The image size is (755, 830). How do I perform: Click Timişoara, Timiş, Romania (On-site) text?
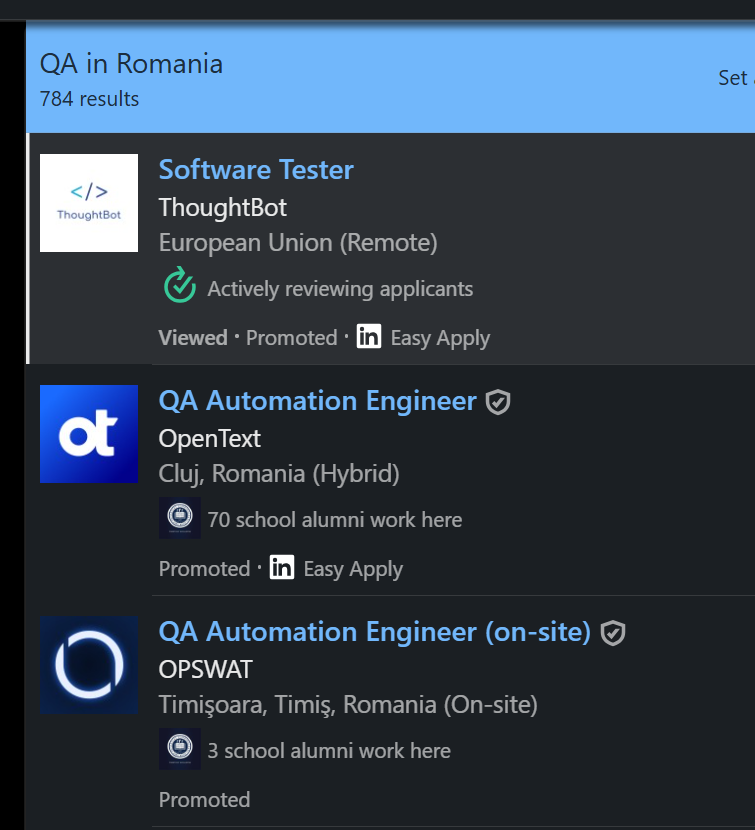[x=348, y=705]
